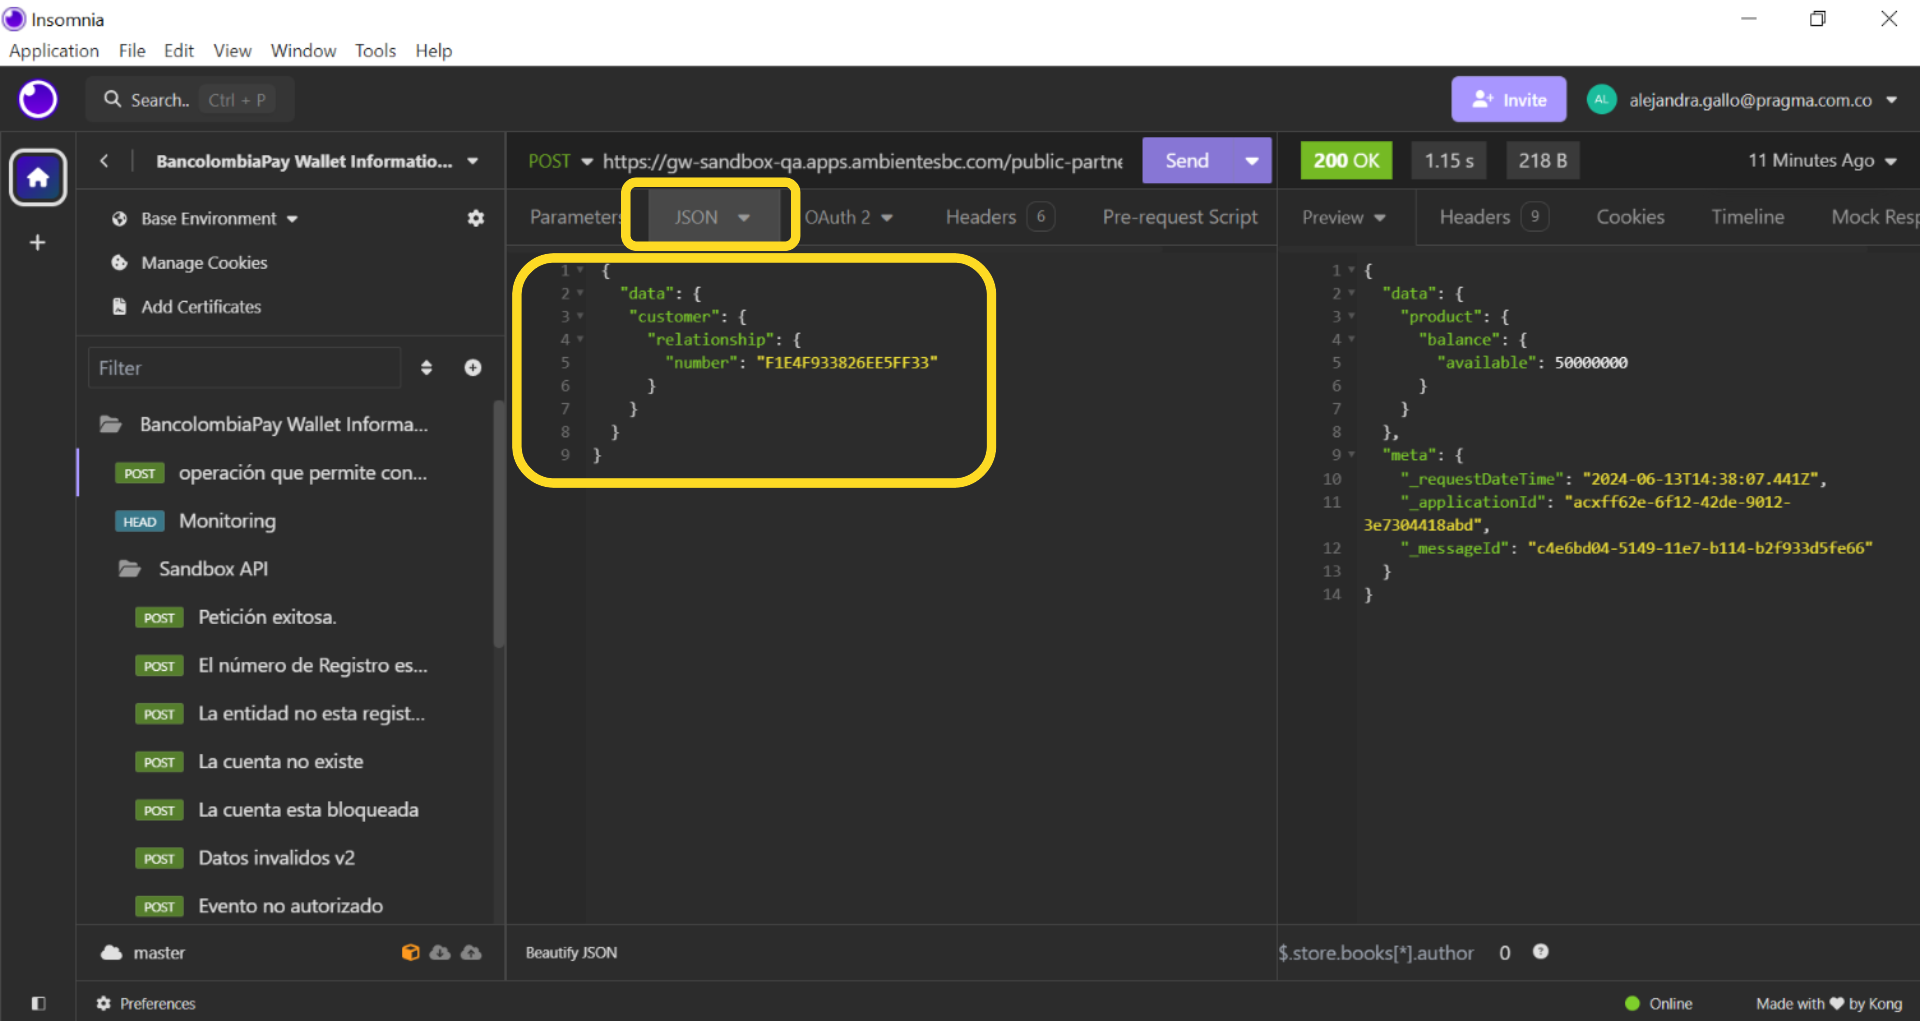Click the Preferences gear icon
The image size is (1920, 1021).
(x=103, y=1003)
